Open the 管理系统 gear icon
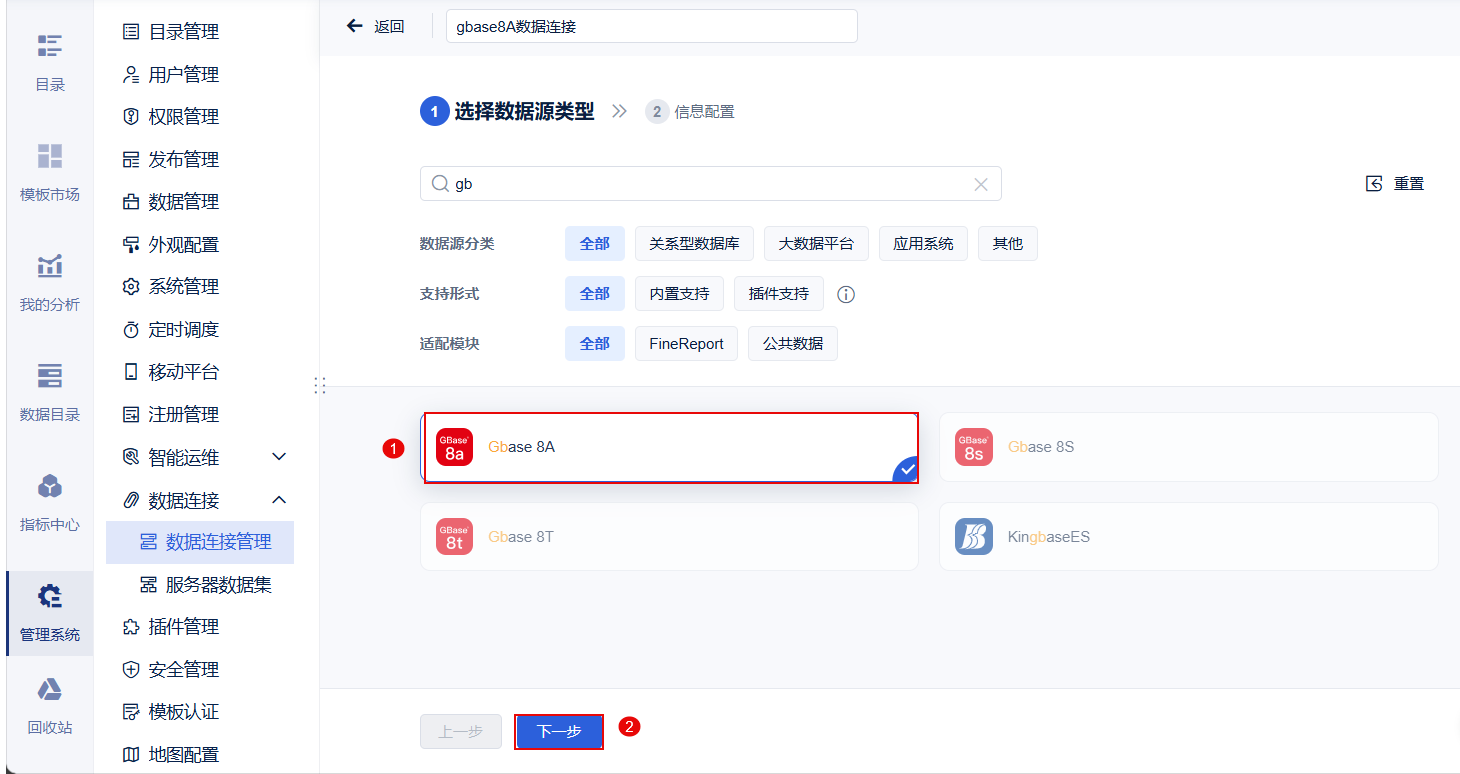 [50, 596]
